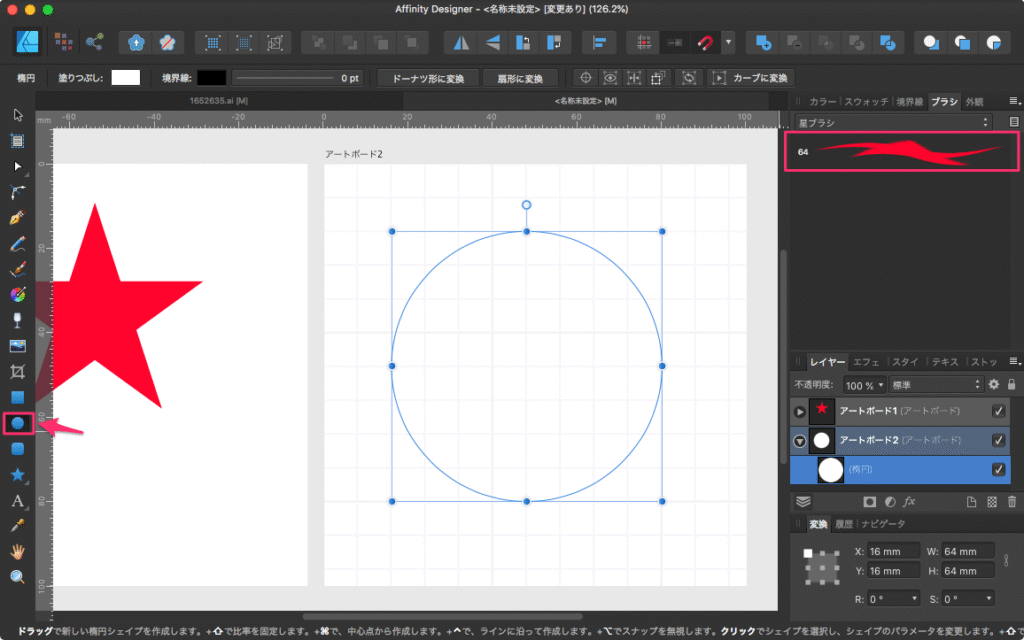Switch to the スウォッチ panel tab
This screenshot has height=640, width=1024.
coord(866,101)
